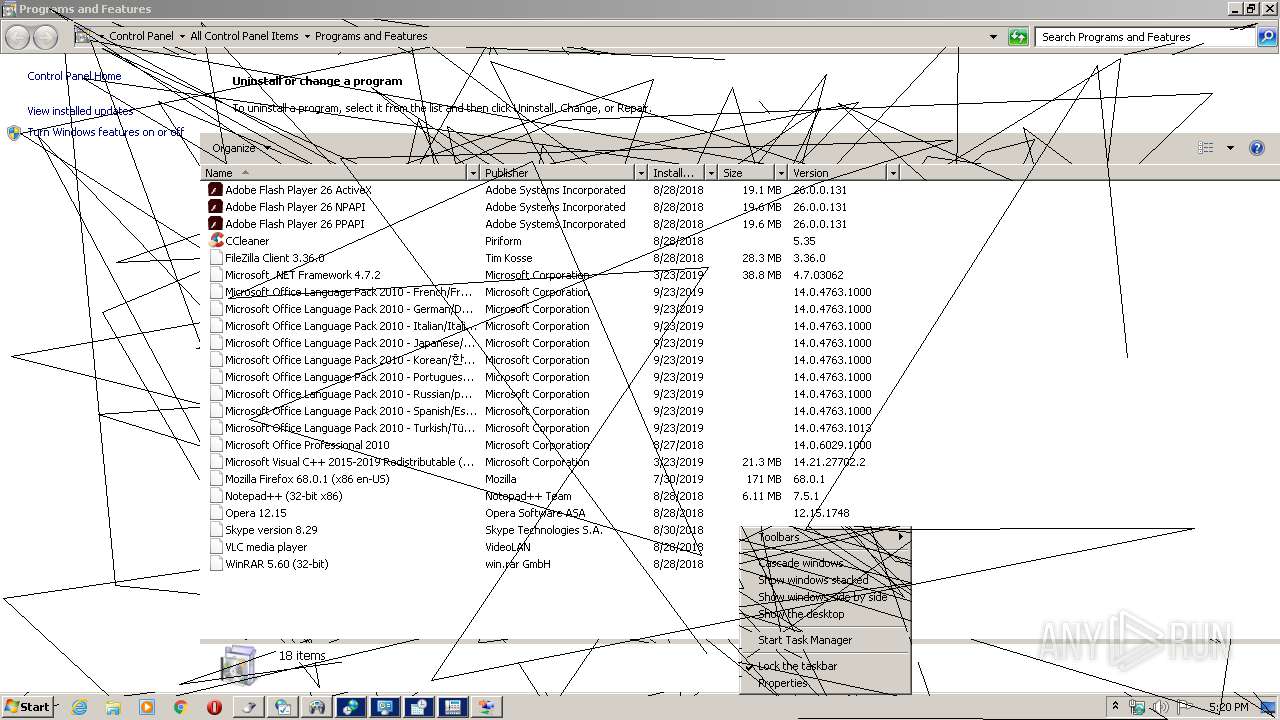
Task: Open Windows Explorer folder taskbar icon
Action: [113, 707]
